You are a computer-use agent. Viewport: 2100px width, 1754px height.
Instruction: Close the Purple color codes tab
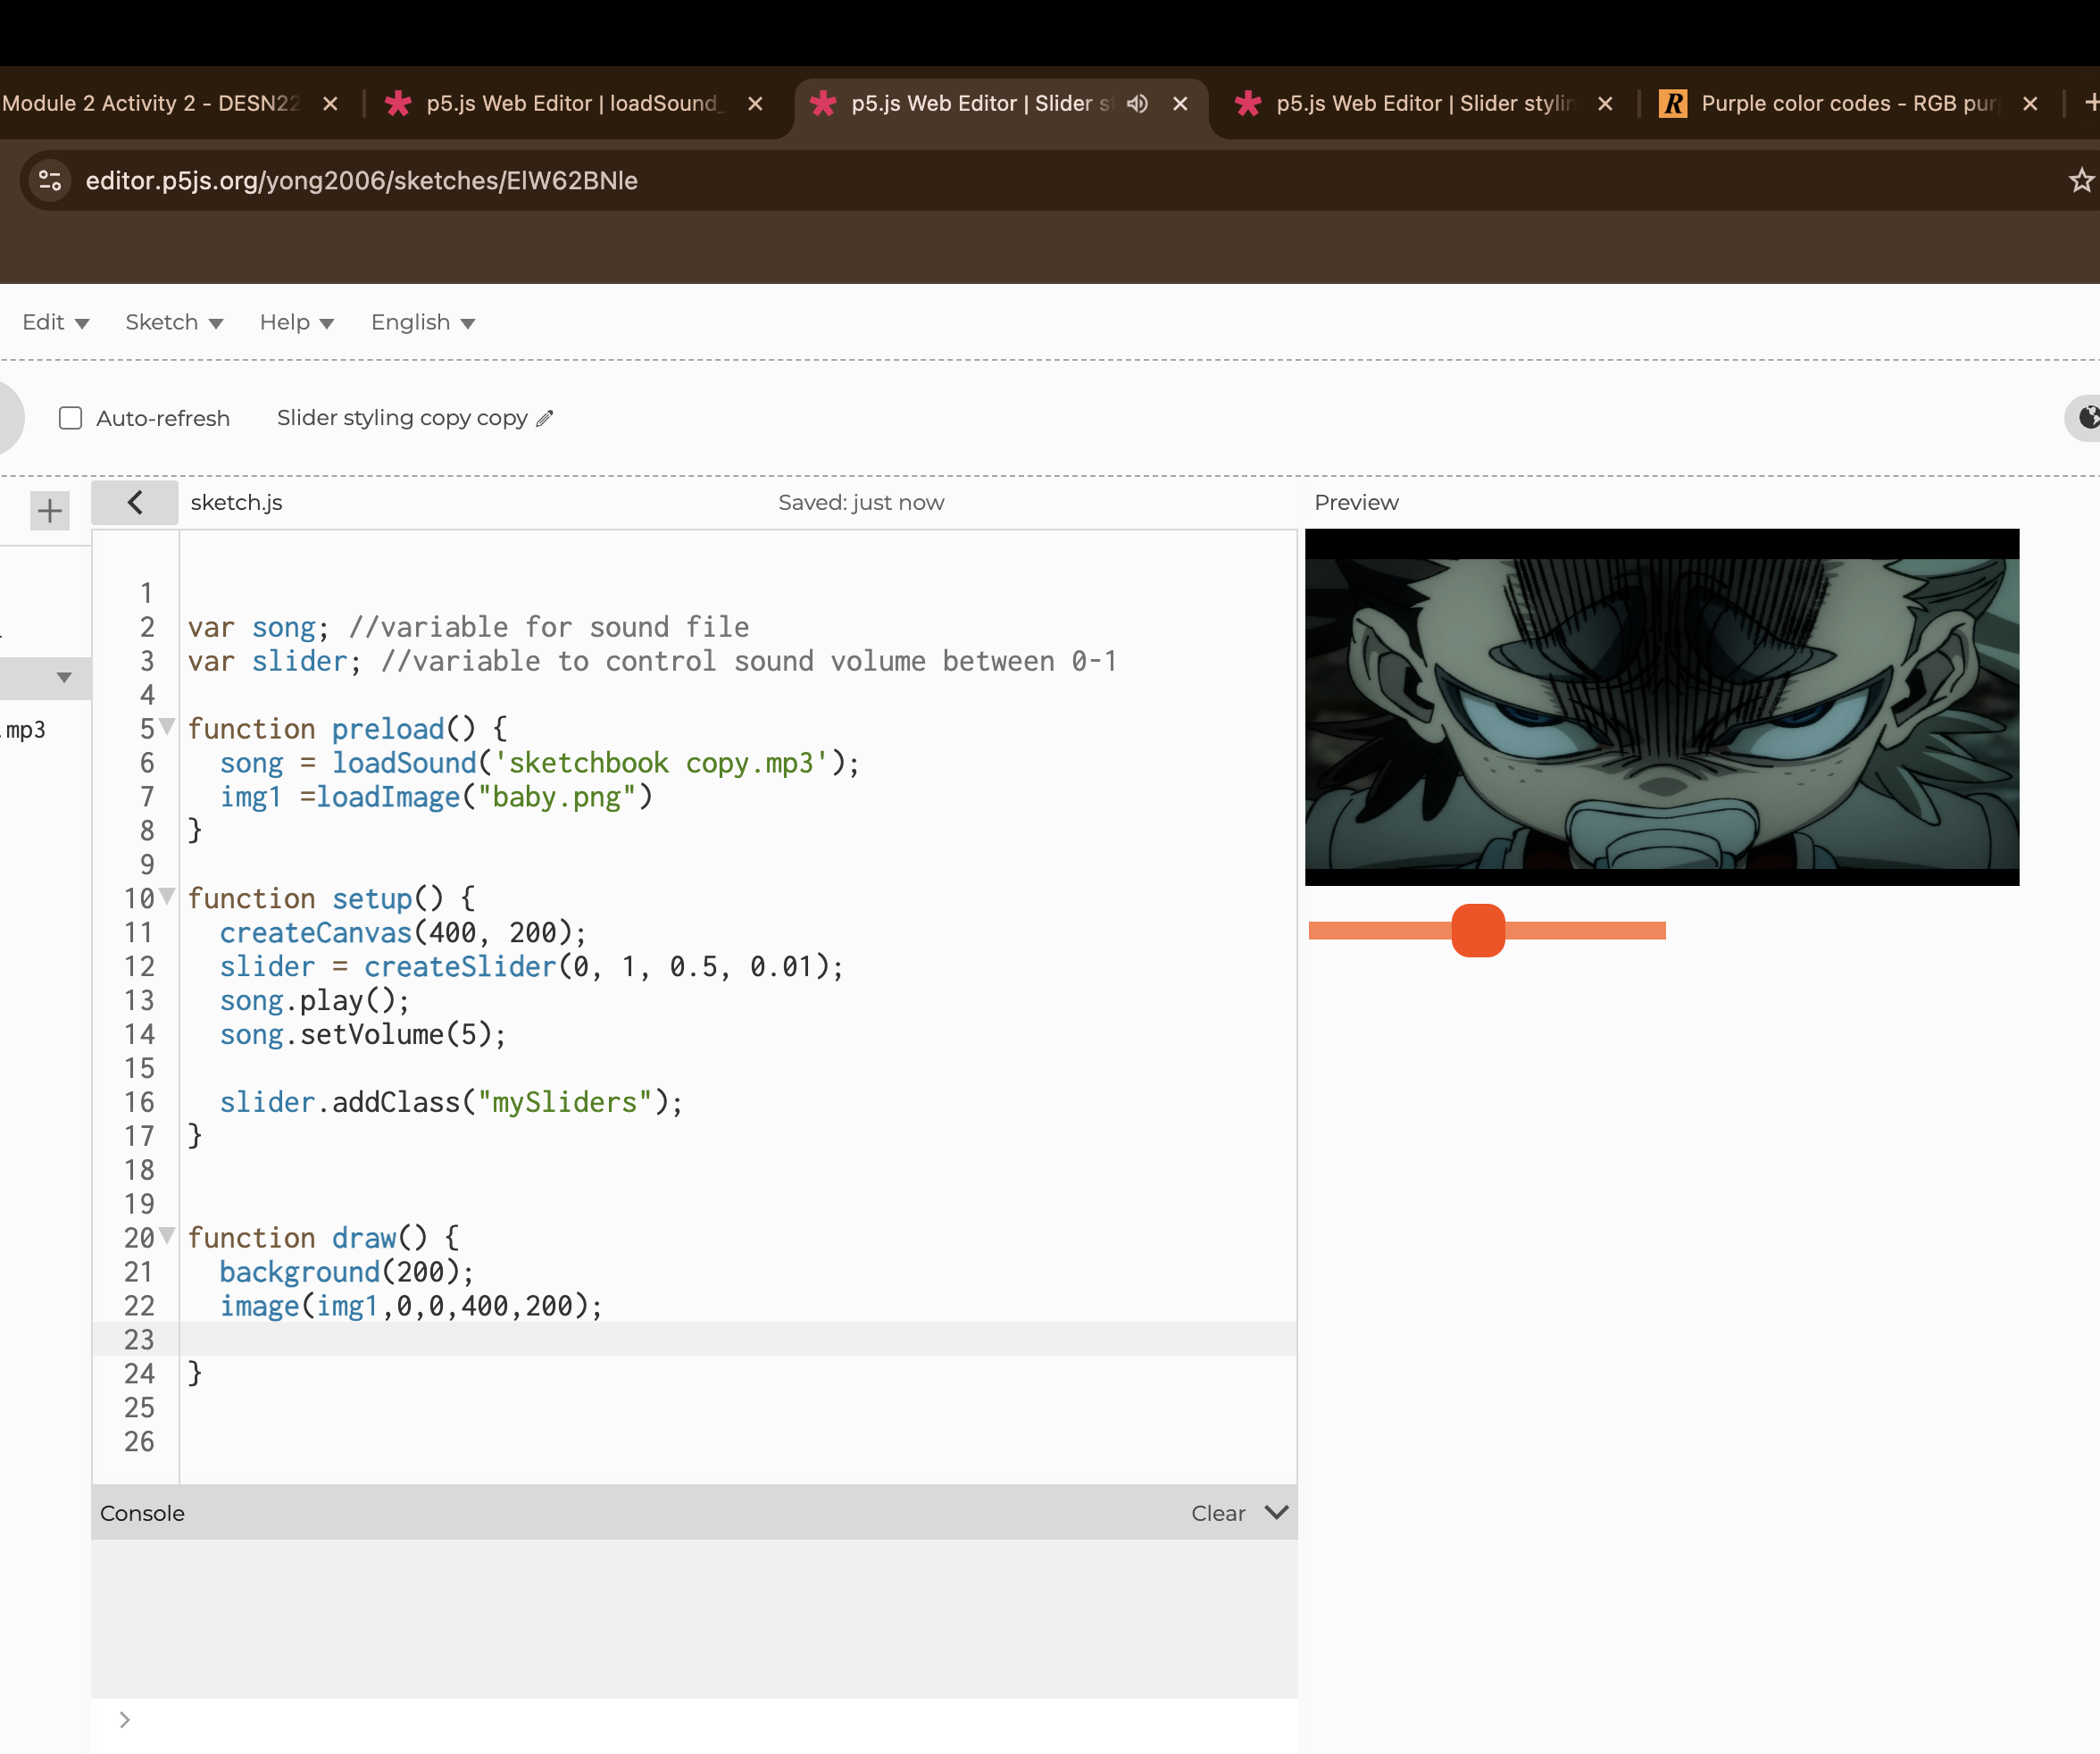(2030, 103)
